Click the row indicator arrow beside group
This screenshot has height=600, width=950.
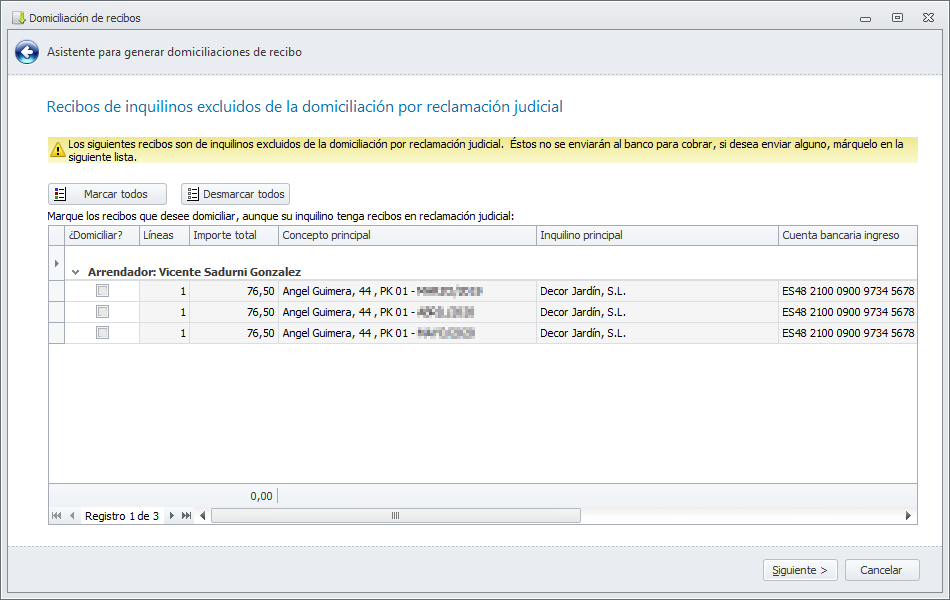pyautogui.click(x=56, y=264)
